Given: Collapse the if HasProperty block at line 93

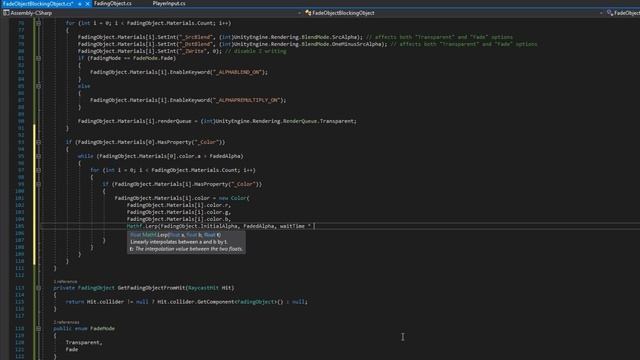Looking at the screenshot, I should (38, 142).
